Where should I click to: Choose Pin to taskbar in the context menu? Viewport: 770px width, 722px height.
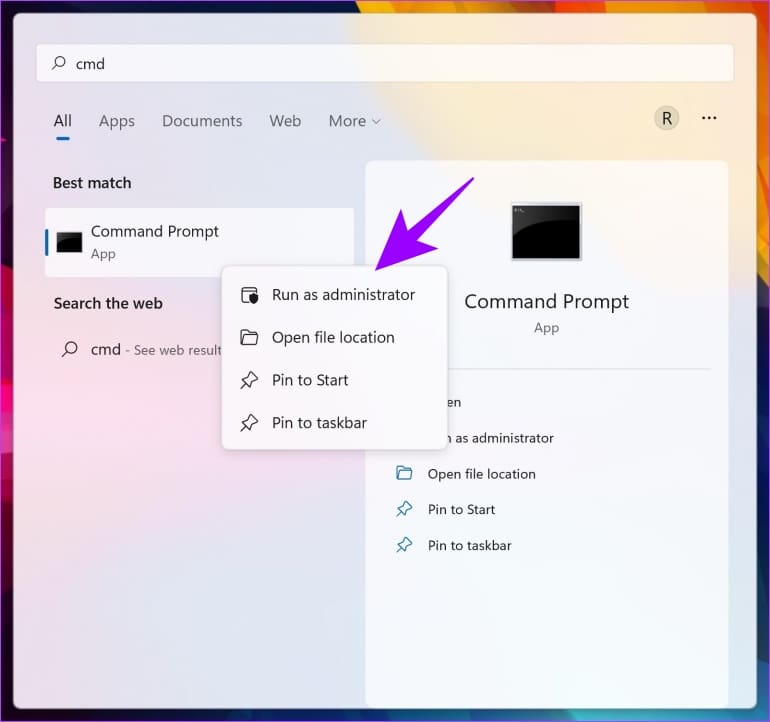point(334,423)
